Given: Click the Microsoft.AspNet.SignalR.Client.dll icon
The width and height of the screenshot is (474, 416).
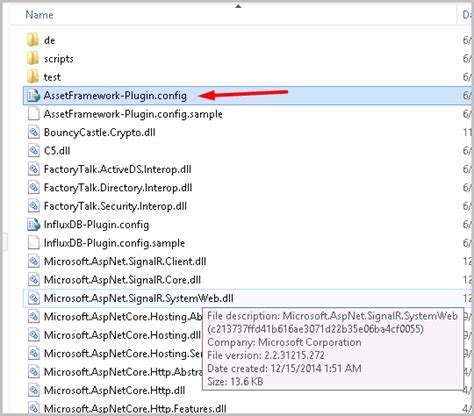Looking at the screenshot, I should coord(33,261).
